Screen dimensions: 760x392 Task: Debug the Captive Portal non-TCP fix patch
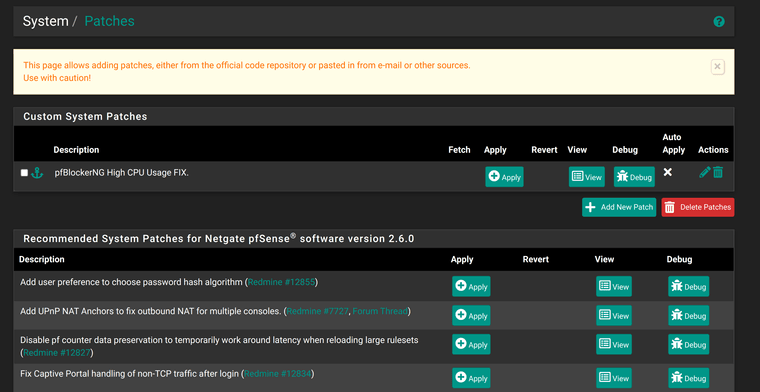pyautogui.click(x=688, y=378)
